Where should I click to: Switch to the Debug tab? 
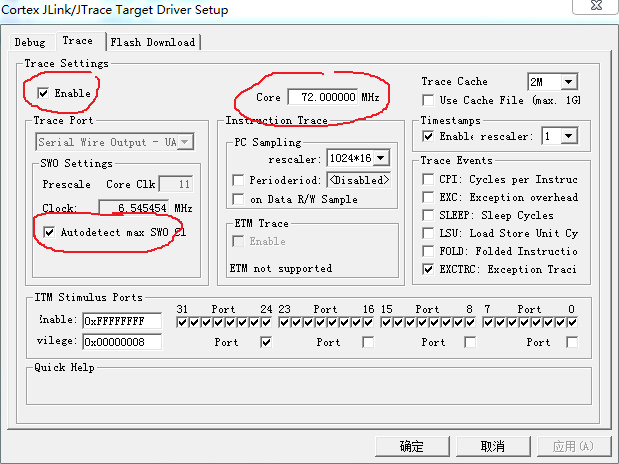(30, 42)
